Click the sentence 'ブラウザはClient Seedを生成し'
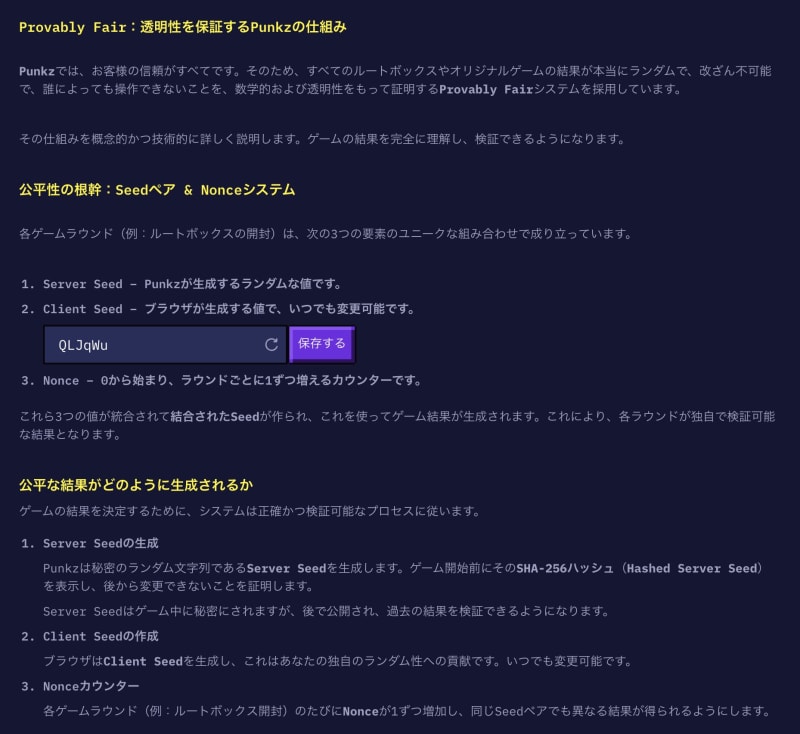 (337, 662)
